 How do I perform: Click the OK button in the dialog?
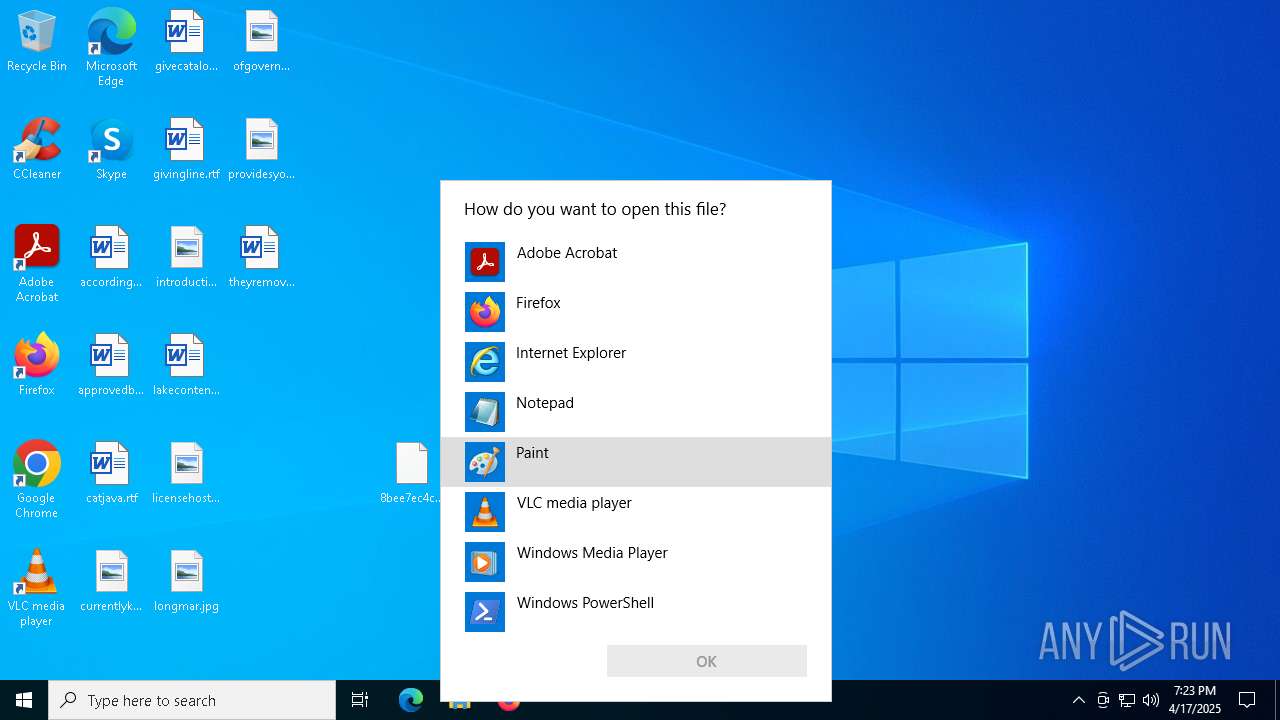(707, 661)
